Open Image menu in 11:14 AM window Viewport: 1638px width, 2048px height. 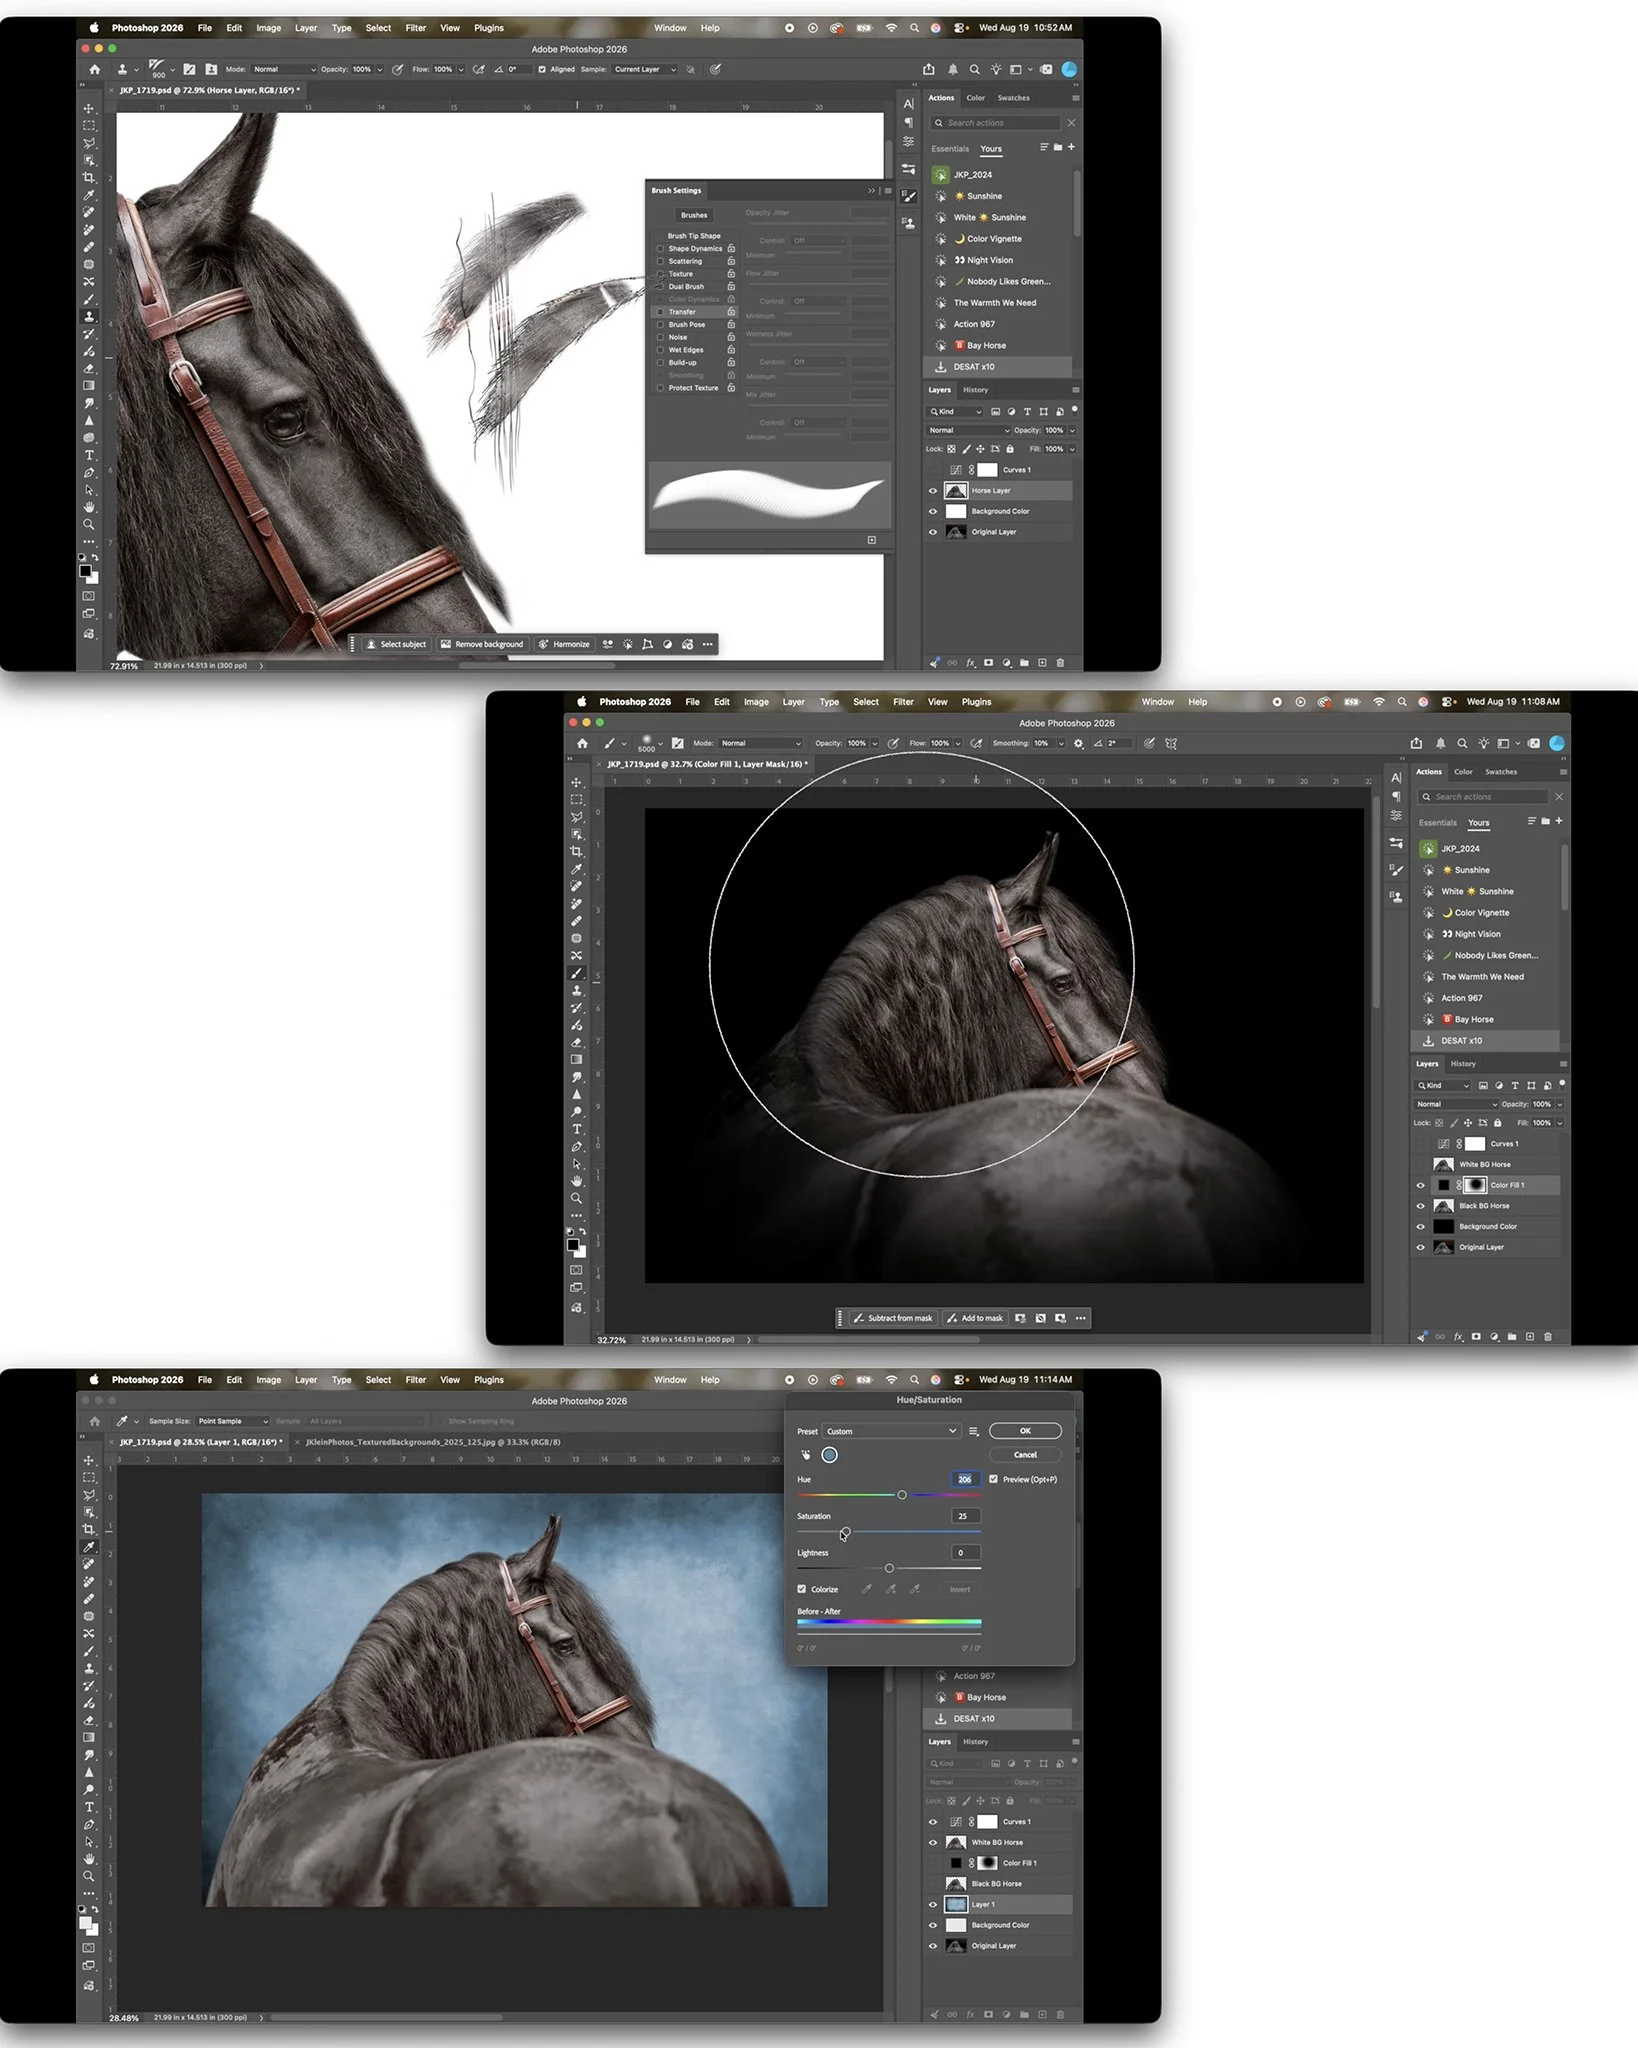pyautogui.click(x=268, y=1380)
